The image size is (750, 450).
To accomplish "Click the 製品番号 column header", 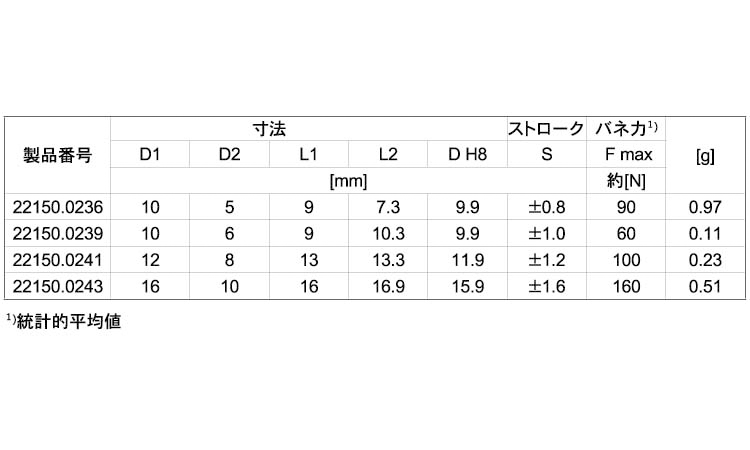I will point(57,155).
